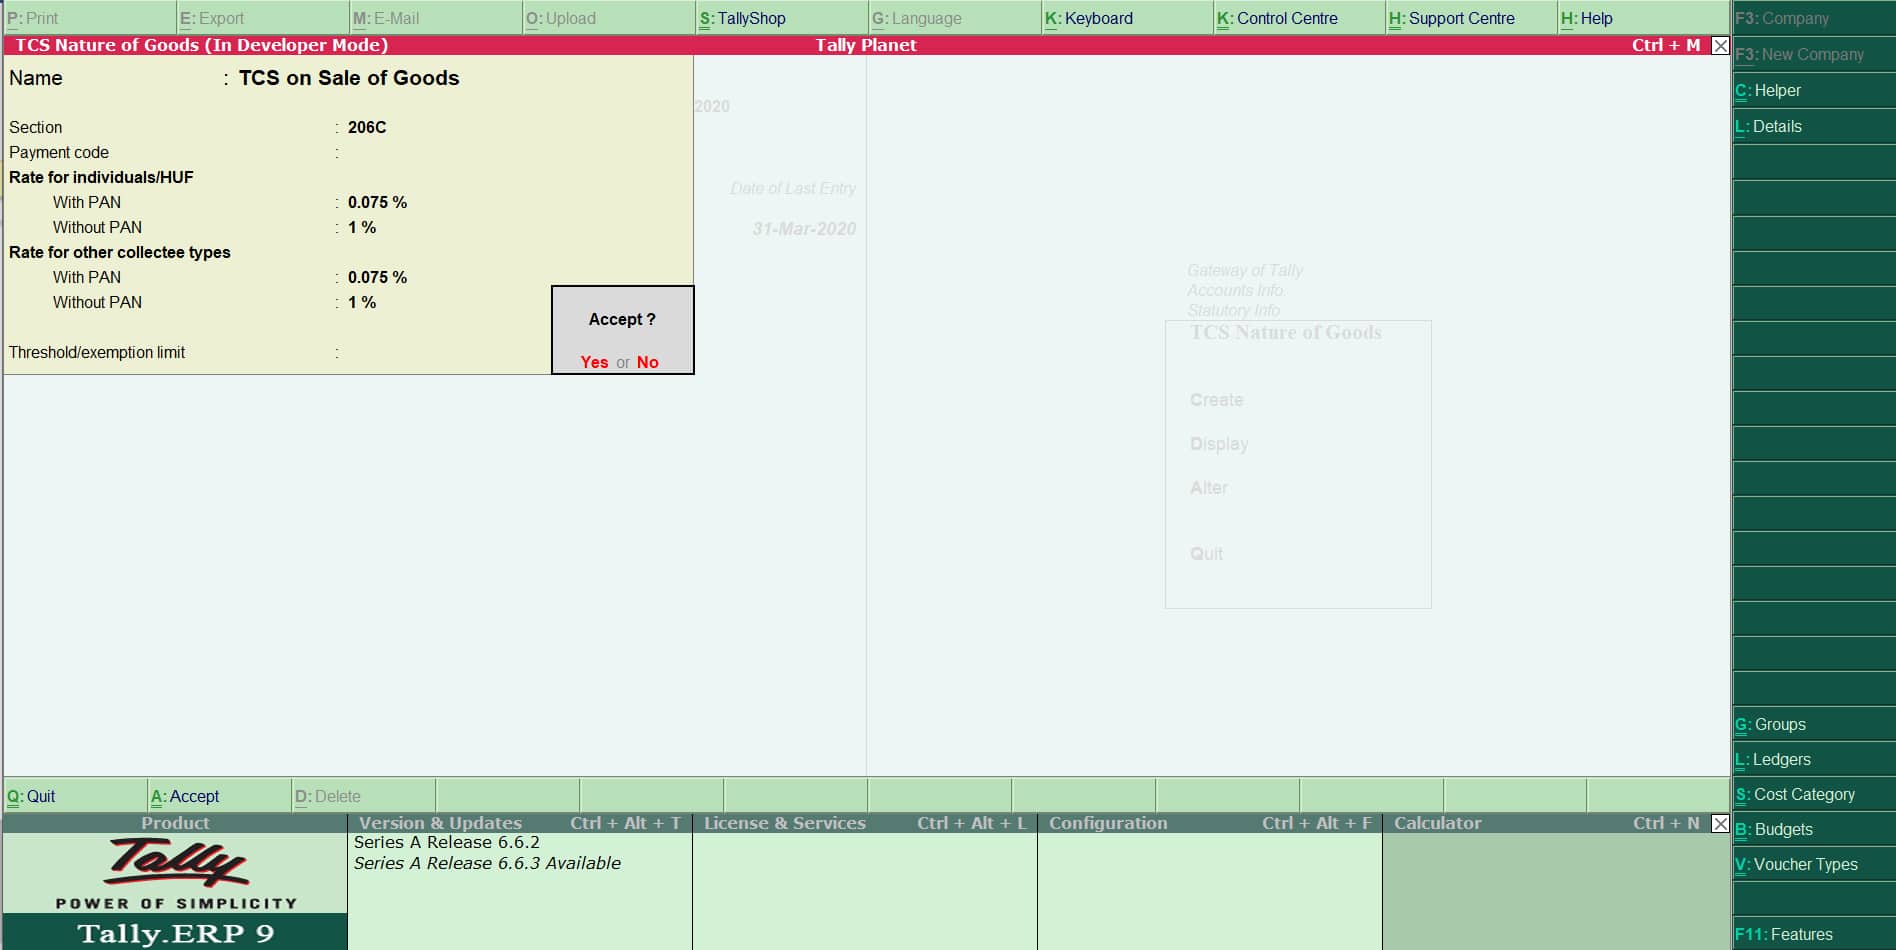
Task: Click Help in the top bar
Action: tap(1644, 18)
